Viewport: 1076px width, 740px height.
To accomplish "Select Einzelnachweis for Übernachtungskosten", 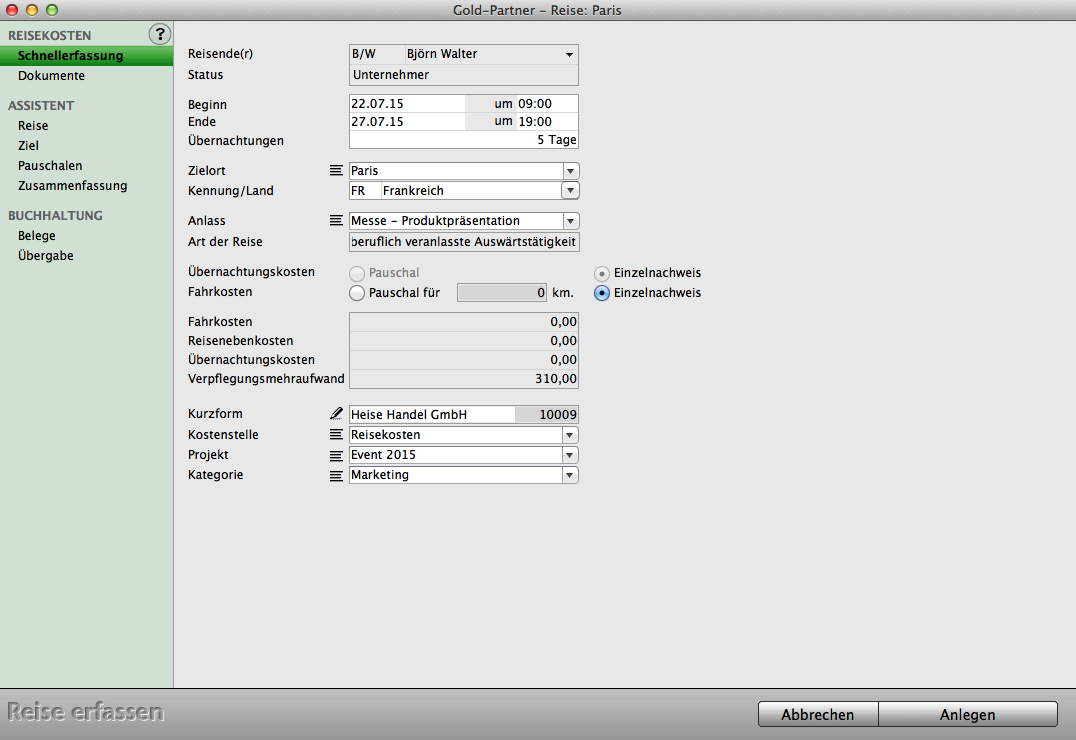I will [x=602, y=273].
